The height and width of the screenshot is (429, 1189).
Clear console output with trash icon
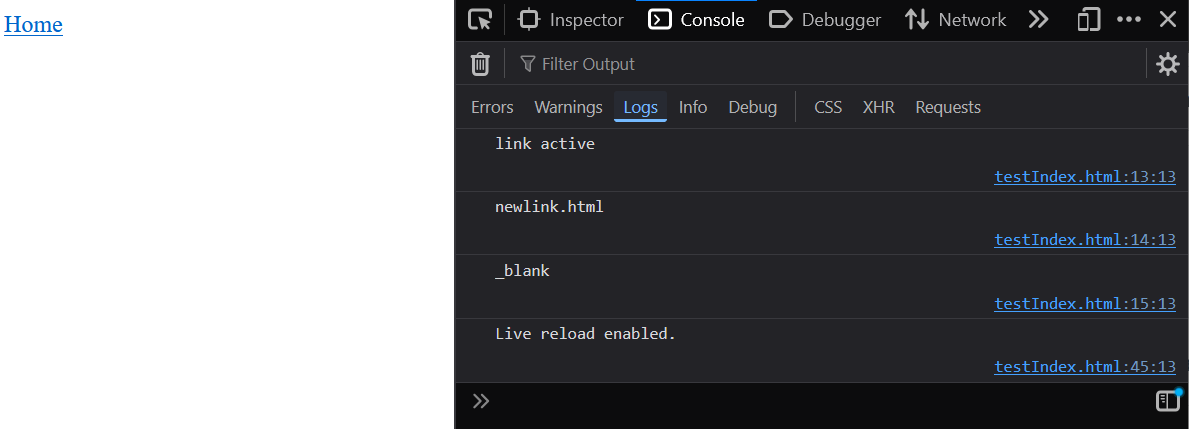click(480, 64)
